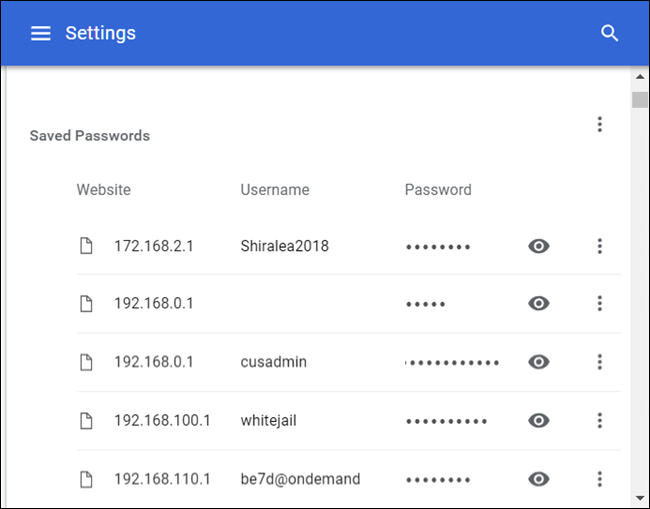Image resolution: width=650 pixels, height=509 pixels.
Task: Open Saved Passwords more options menu
Action: point(600,124)
